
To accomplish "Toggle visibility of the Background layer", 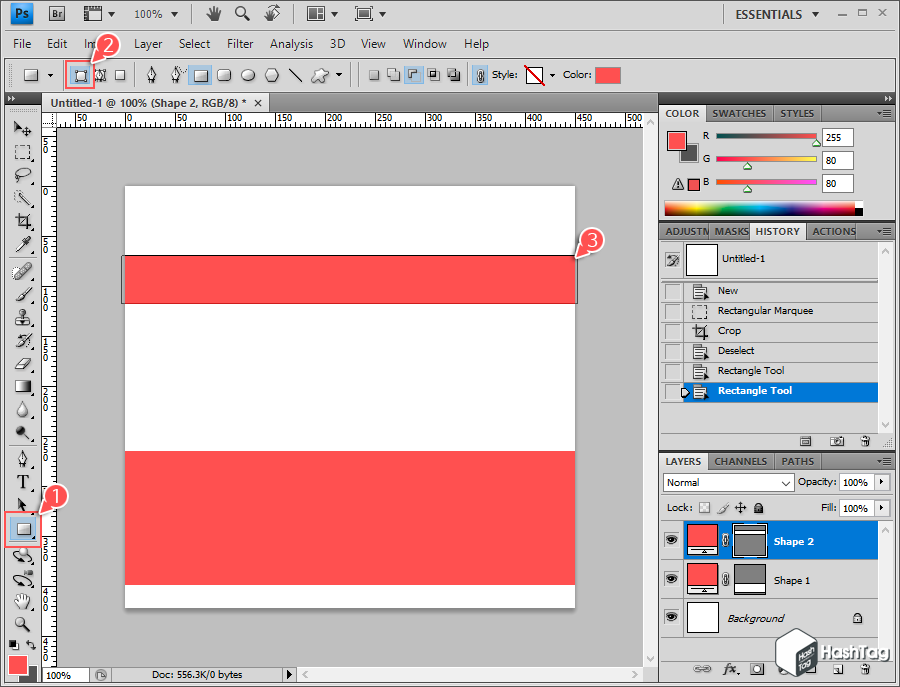I will pyautogui.click(x=671, y=618).
